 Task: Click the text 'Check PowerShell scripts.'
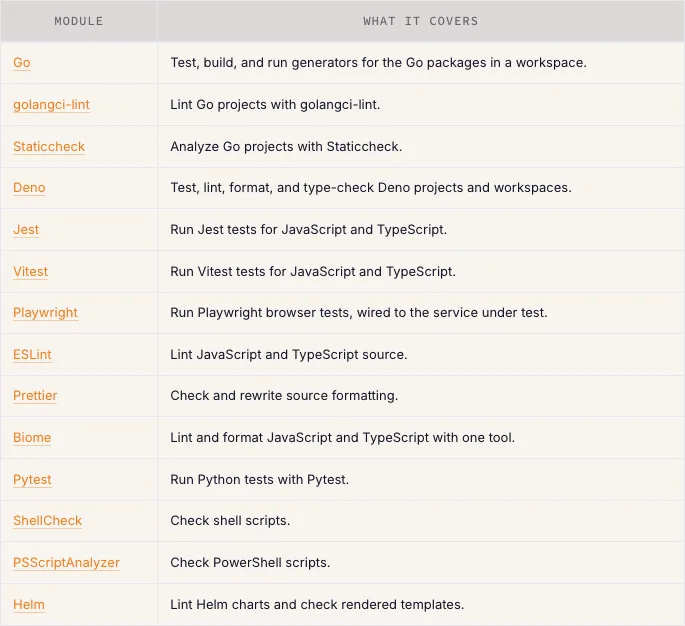coord(250,563)
